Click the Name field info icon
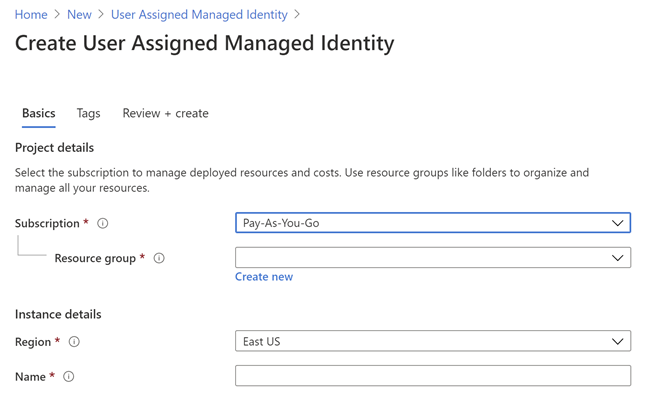This screenshot has width=650, height=403. point(69,377)
